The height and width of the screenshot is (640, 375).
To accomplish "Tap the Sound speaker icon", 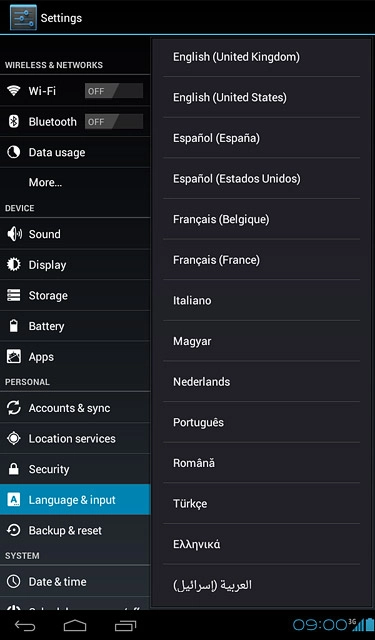I will pos(14,234).
